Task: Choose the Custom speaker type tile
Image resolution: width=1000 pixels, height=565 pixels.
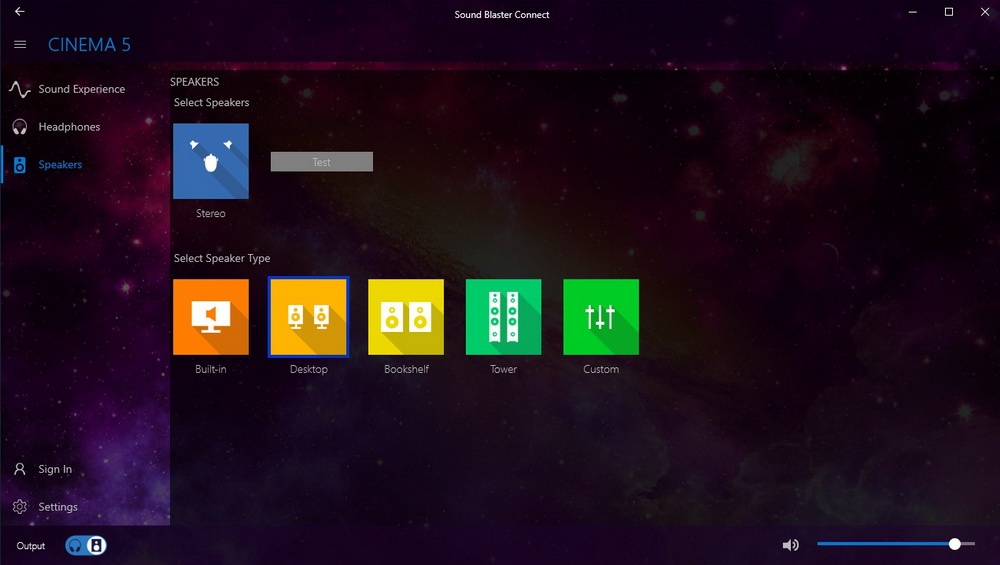Action: point(601,317)
